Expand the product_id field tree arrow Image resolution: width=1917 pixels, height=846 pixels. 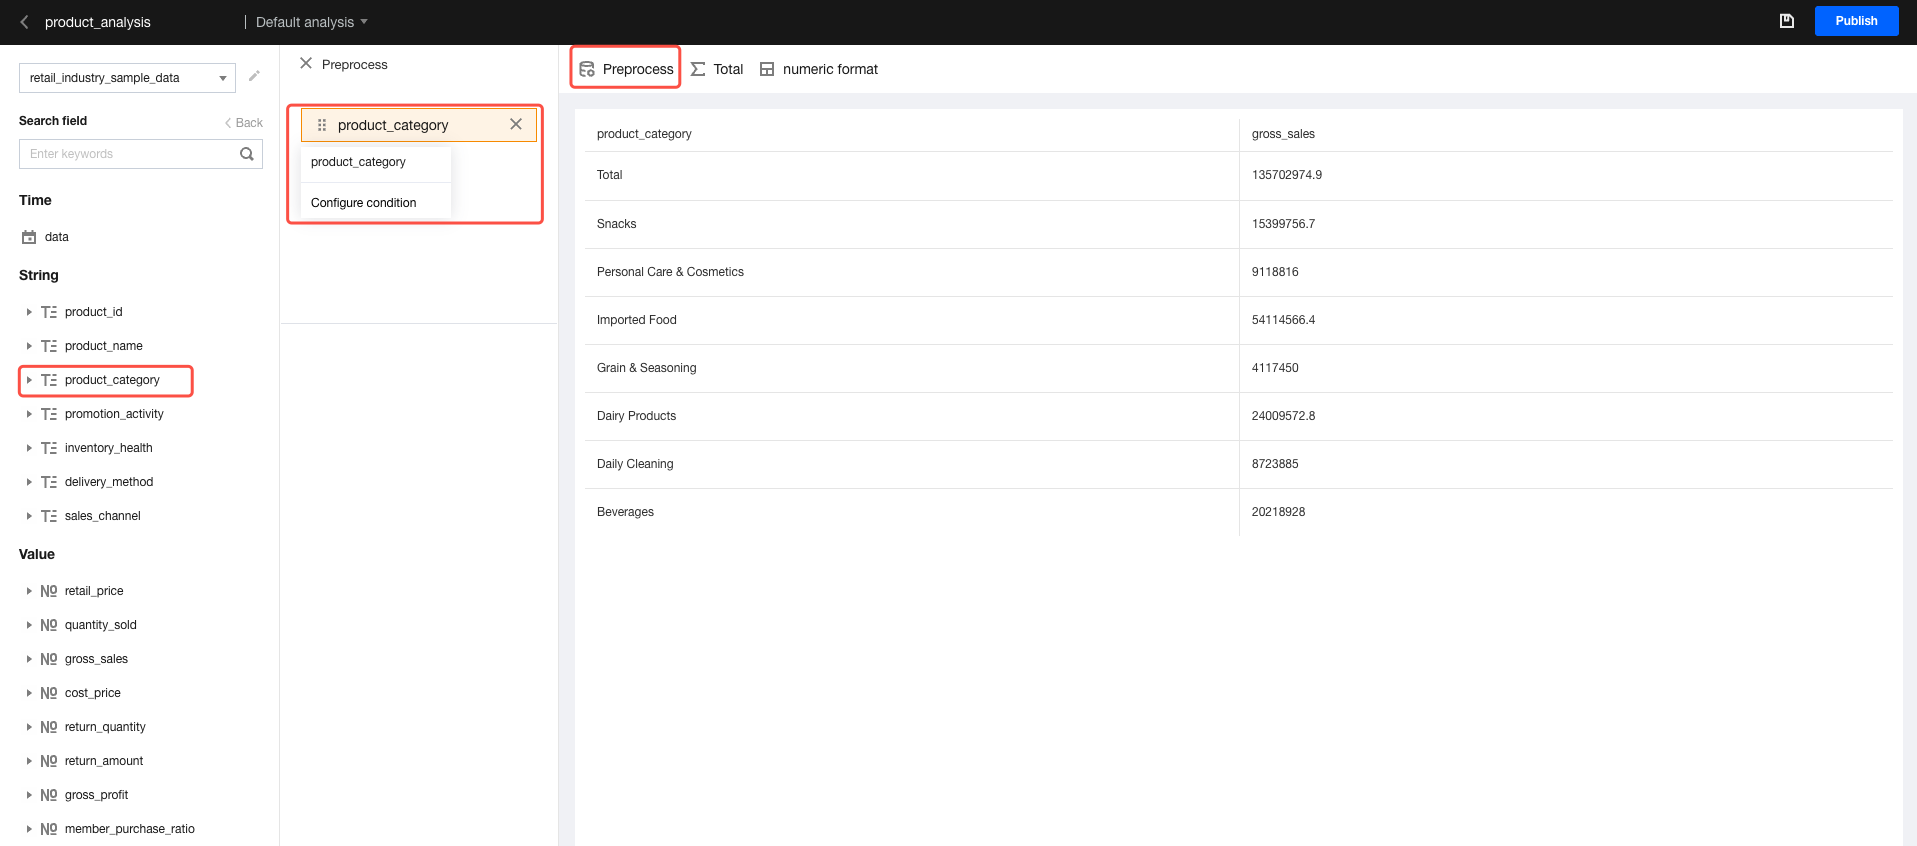pos(29,312)
